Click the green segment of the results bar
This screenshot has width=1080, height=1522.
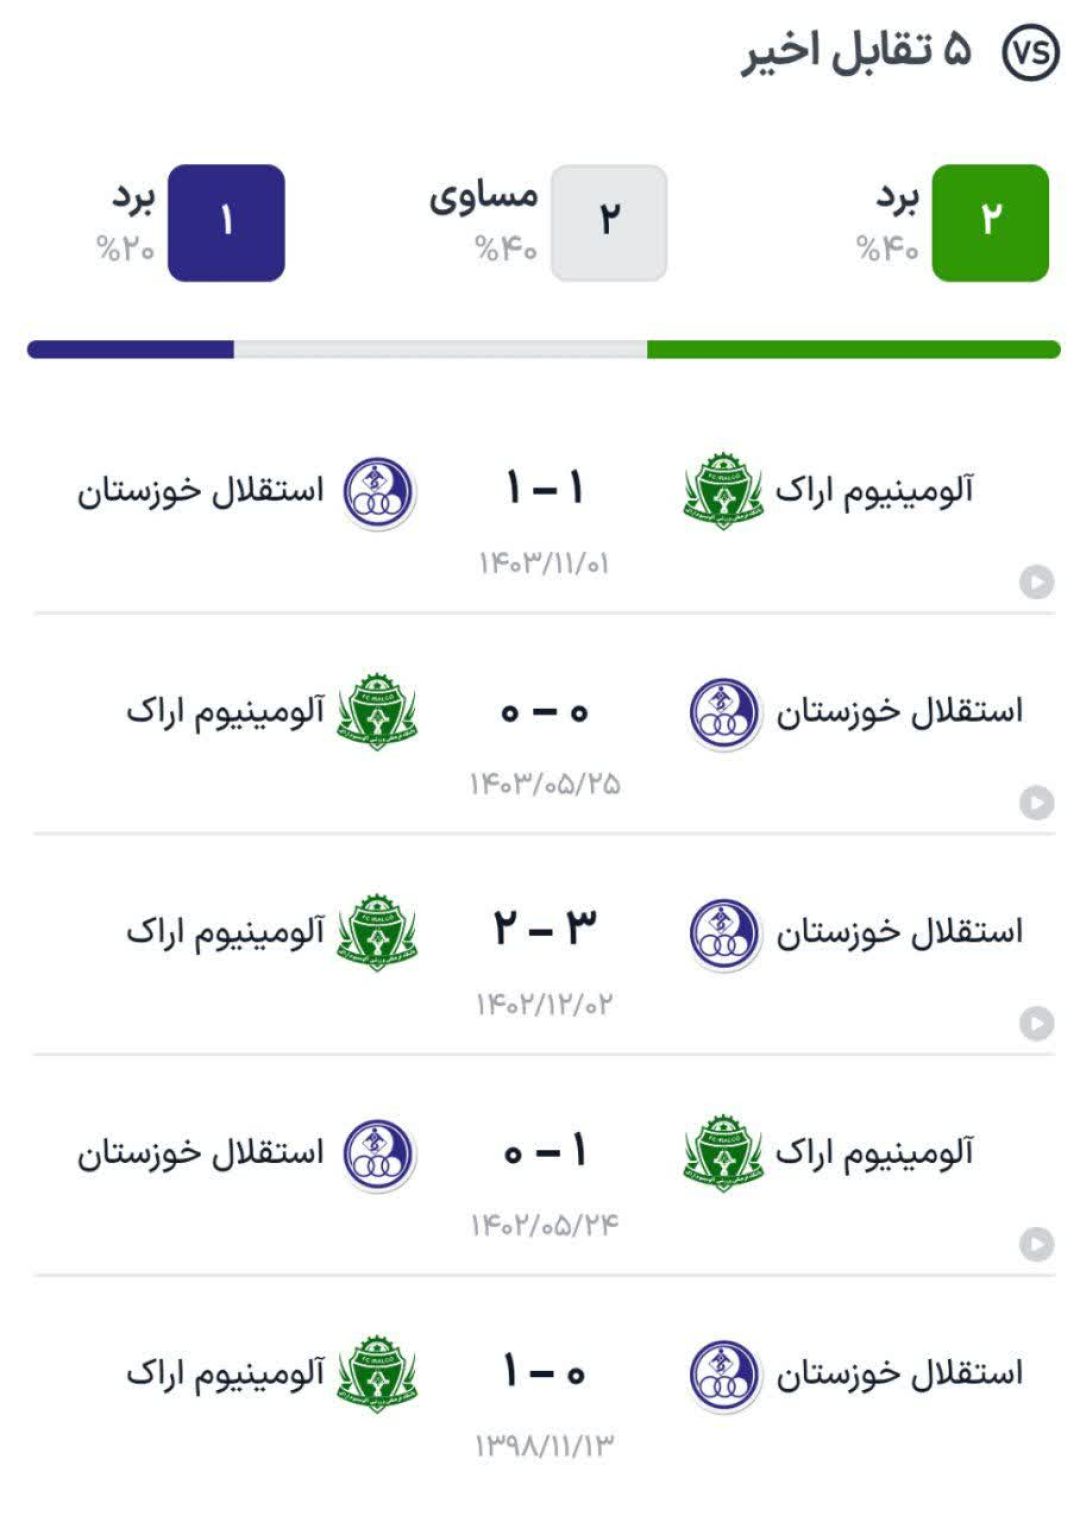point(854,349)
